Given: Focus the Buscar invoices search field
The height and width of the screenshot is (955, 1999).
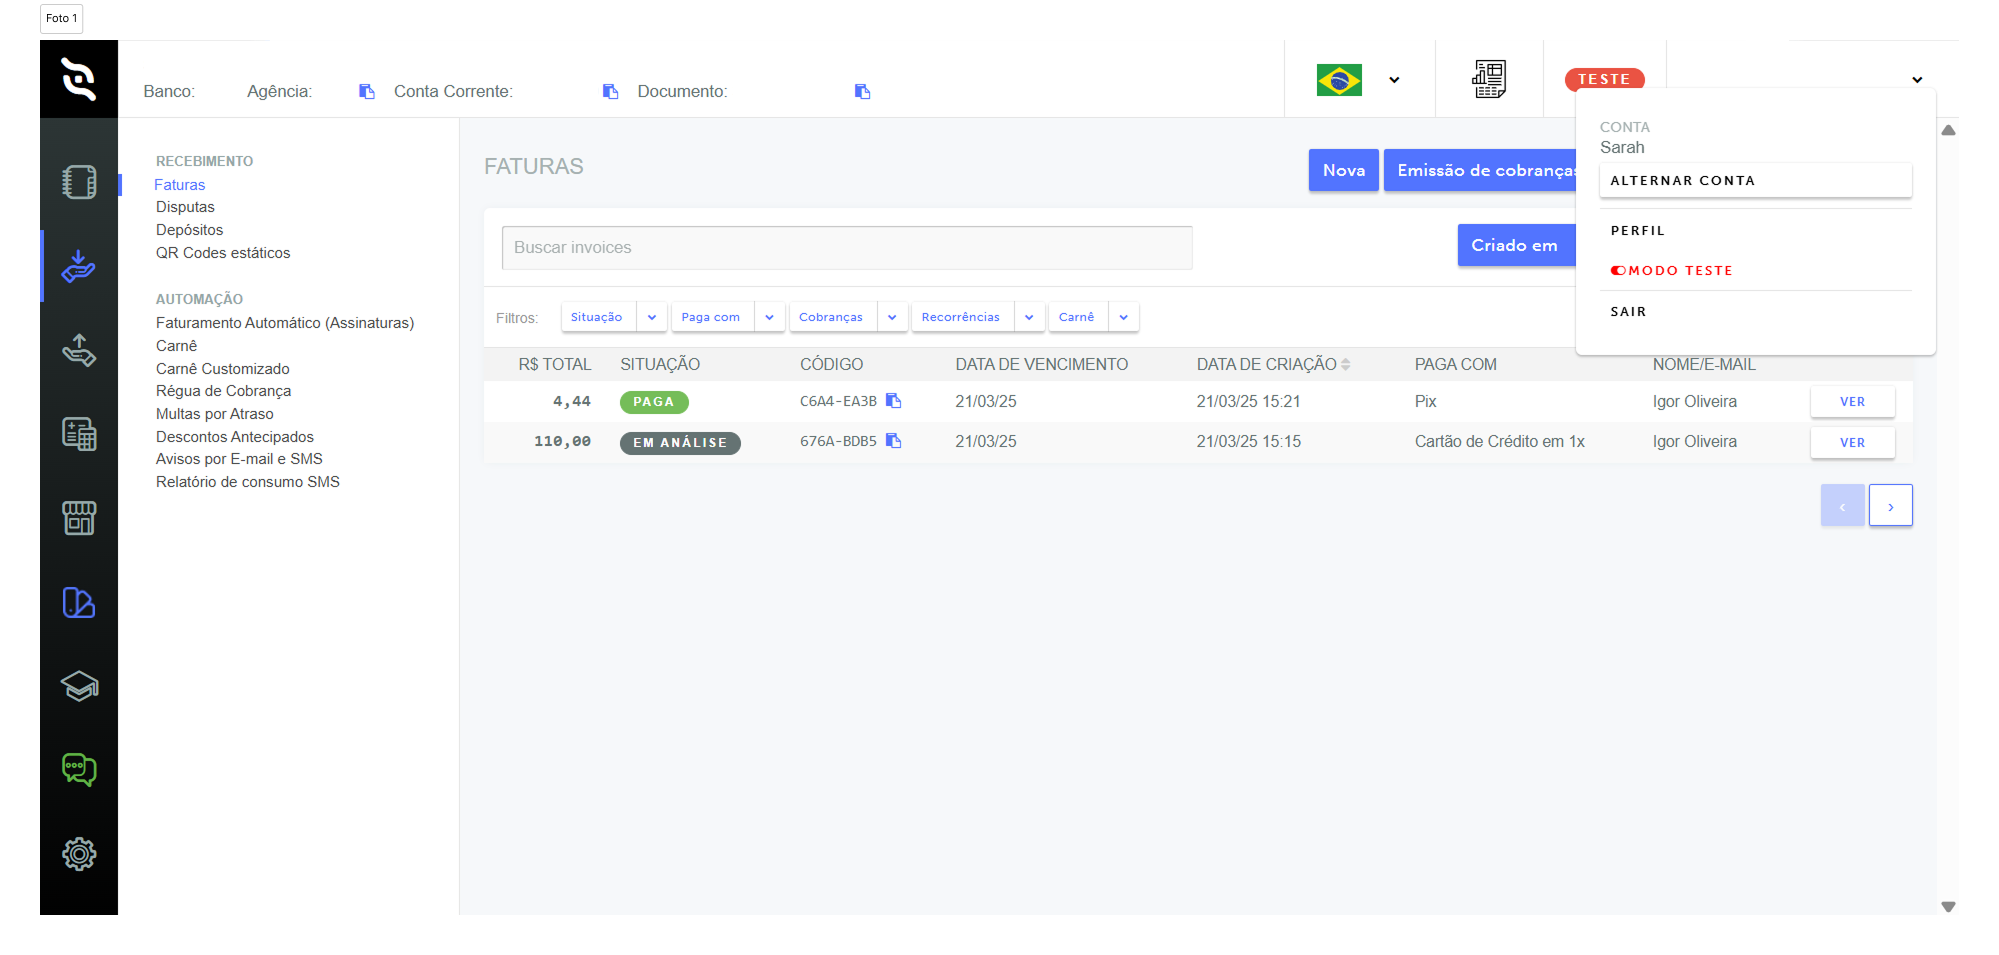Looking at the screenshot, I should pyautogui.click(x=847, y=247).
